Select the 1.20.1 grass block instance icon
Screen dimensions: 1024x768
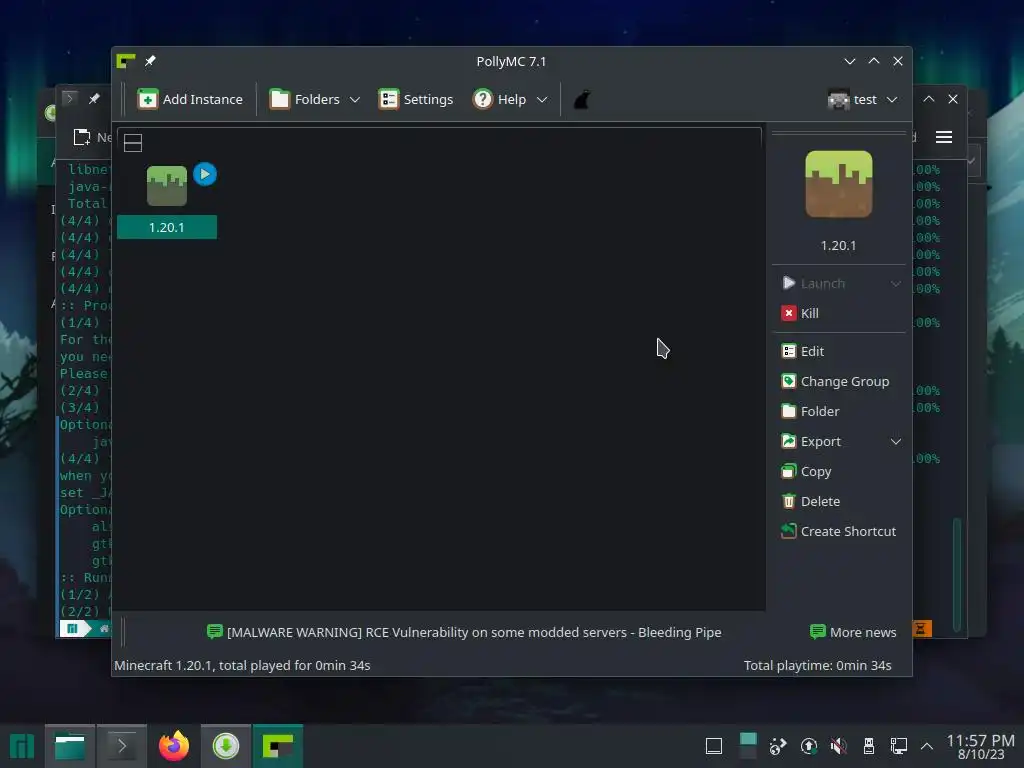(x=167, y=186)
